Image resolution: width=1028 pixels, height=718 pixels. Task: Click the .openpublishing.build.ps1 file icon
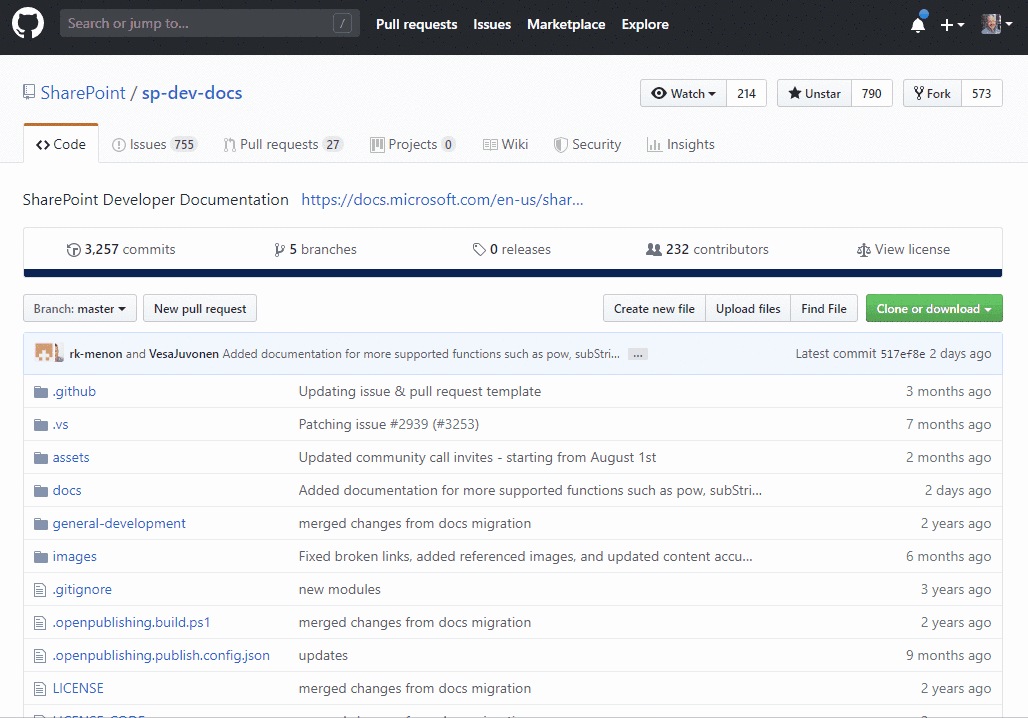point(40,622)
